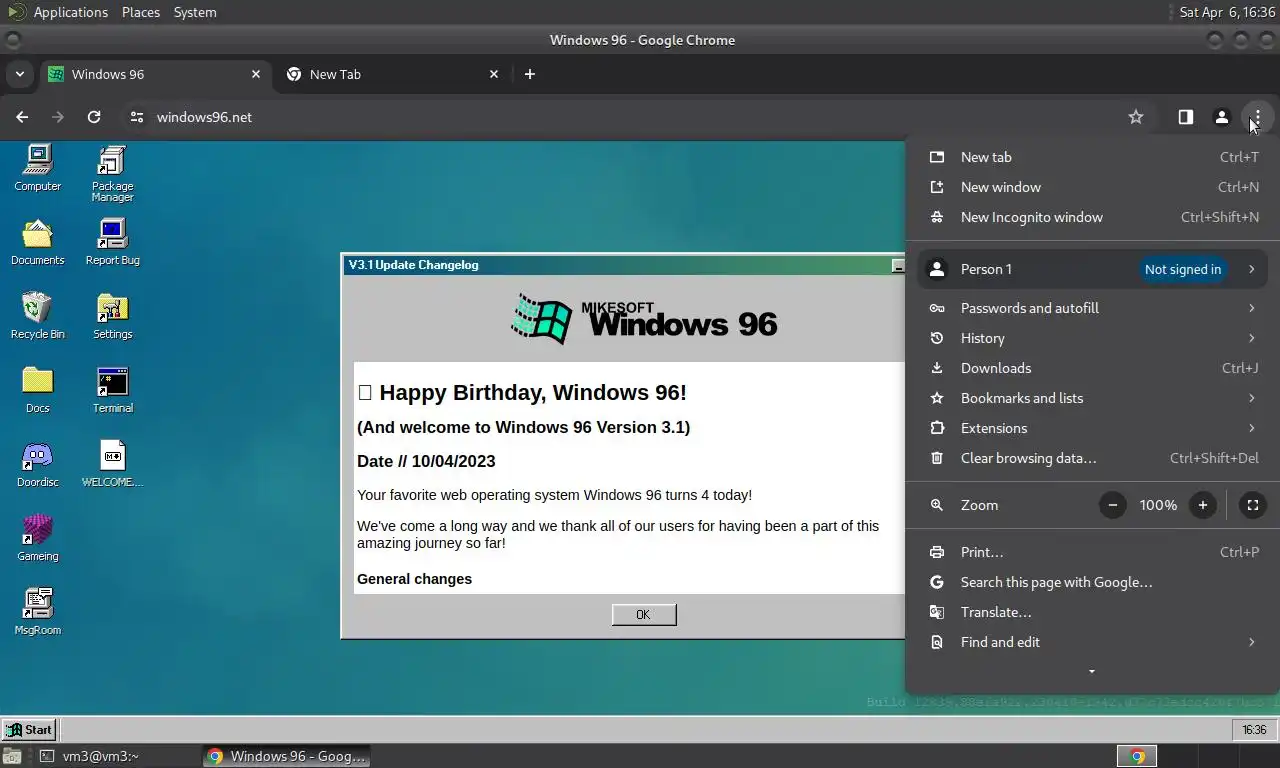The image size is (1280, 768).
Task: Select Clear browsing data menu item
Action: (1092, 458)
